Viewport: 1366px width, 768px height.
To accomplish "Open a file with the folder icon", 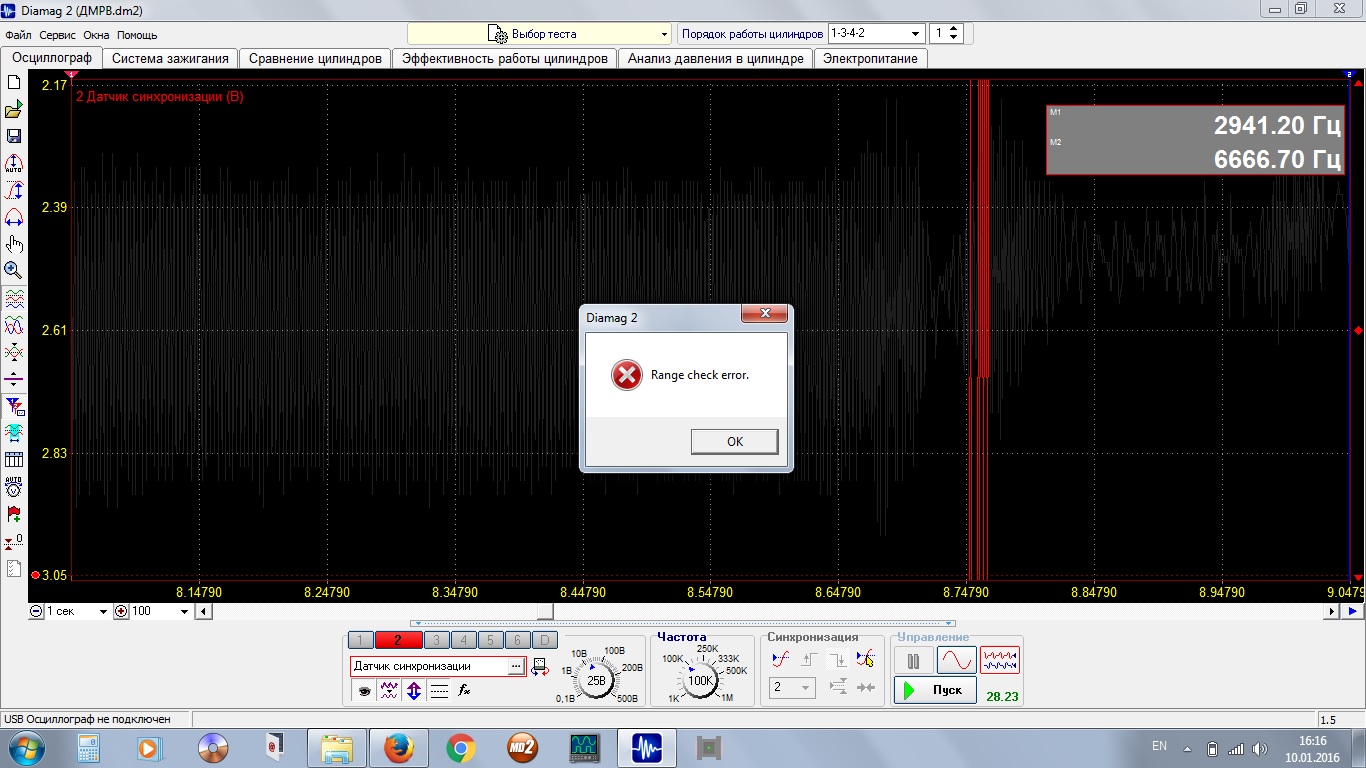I will pyautogui.click(x=14, y=110).
